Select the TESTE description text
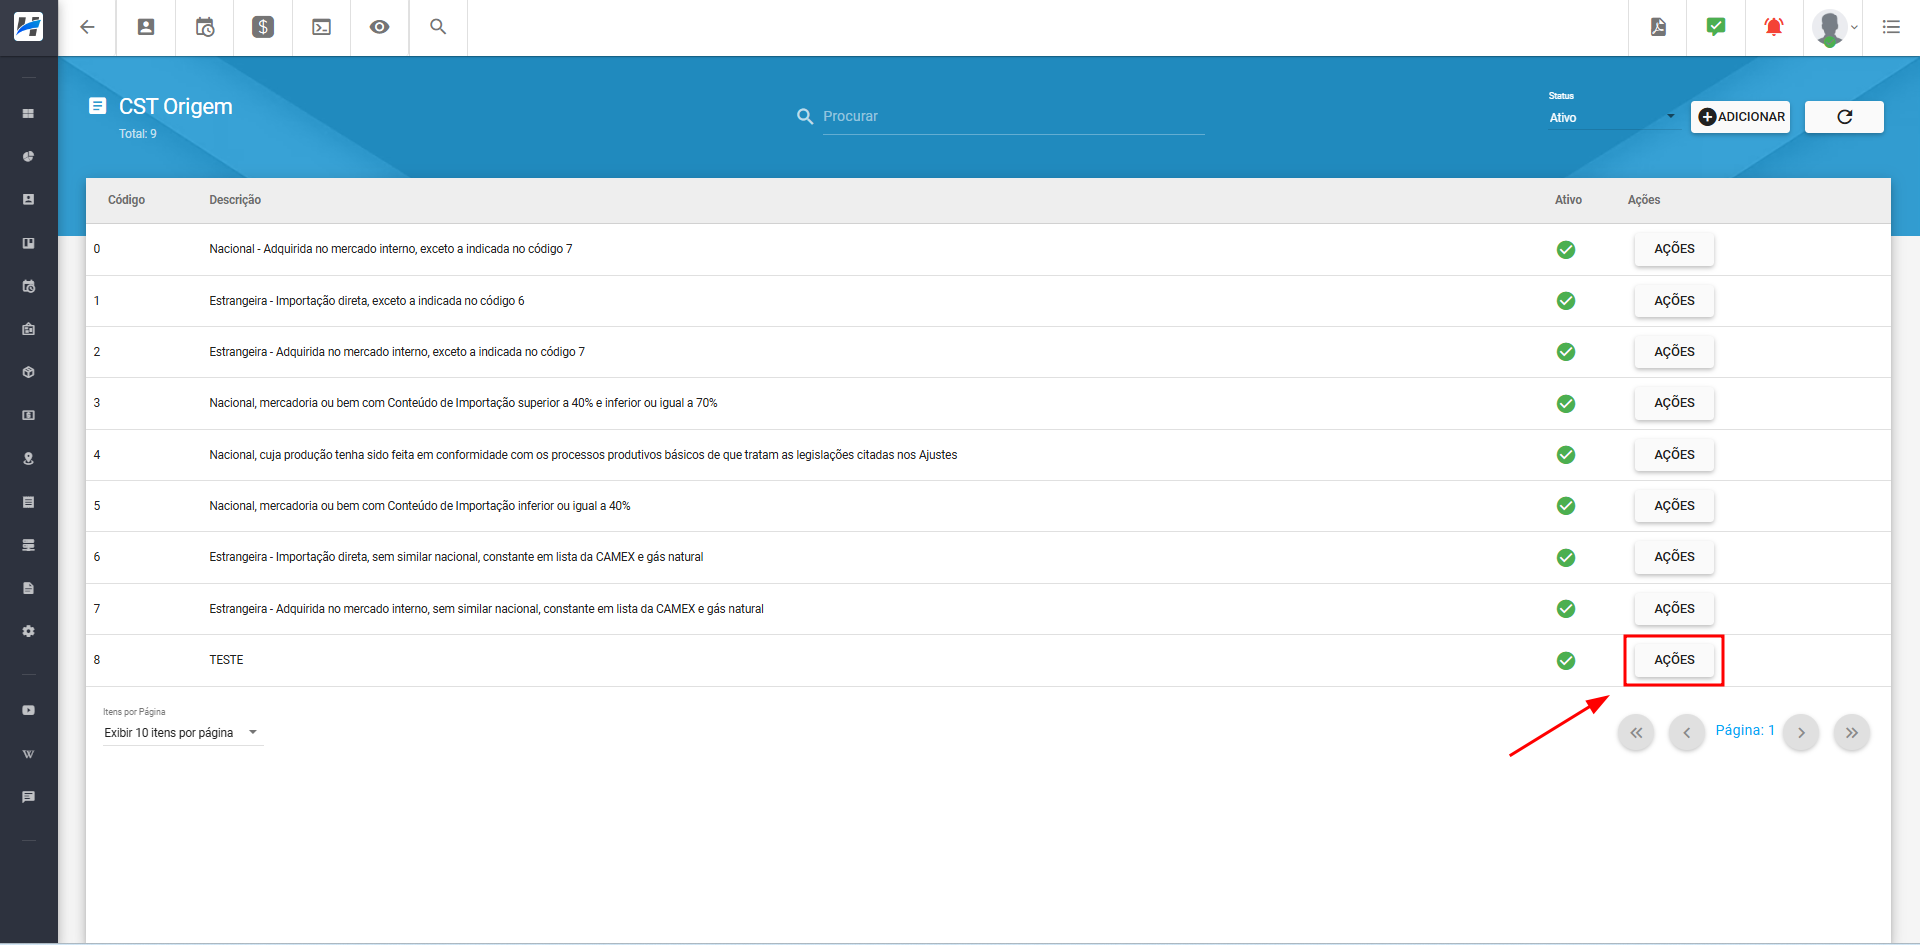Viewport: 1920px width, 945px height. [226, 660]
